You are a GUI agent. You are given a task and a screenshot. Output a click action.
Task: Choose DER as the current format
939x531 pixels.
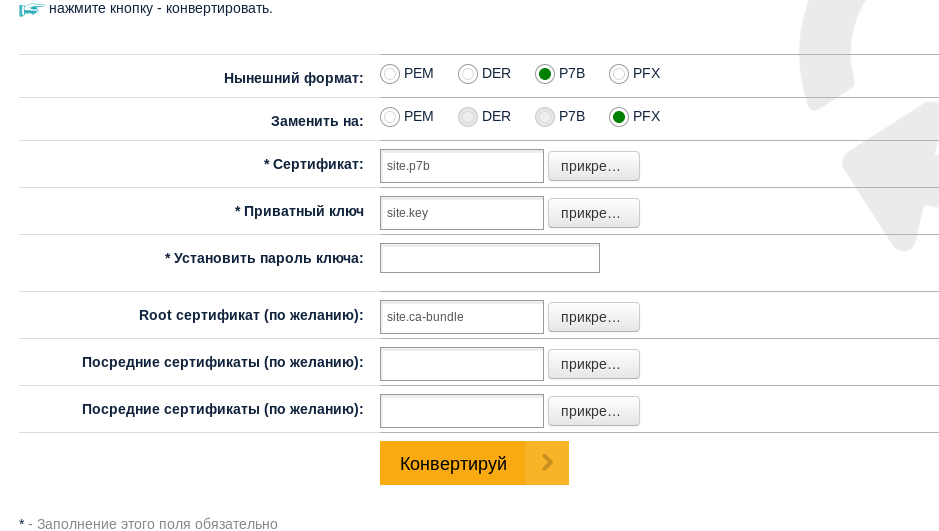coord(468,74)
